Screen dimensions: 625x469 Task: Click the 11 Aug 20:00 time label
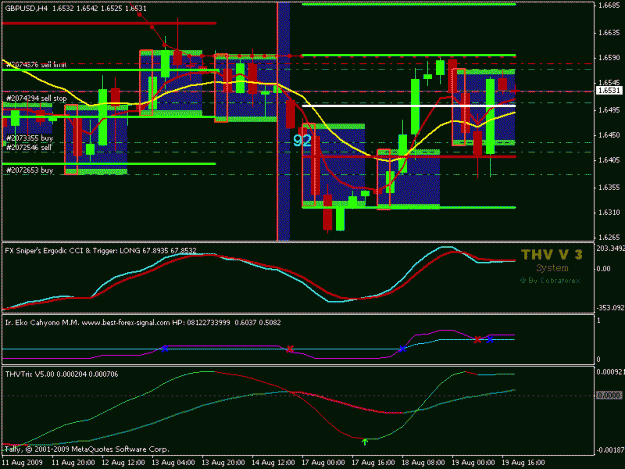73,463
